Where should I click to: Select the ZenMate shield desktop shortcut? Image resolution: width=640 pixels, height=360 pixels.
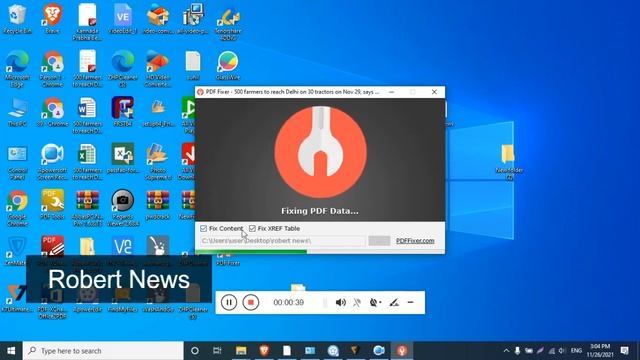(x=17, y=250)
